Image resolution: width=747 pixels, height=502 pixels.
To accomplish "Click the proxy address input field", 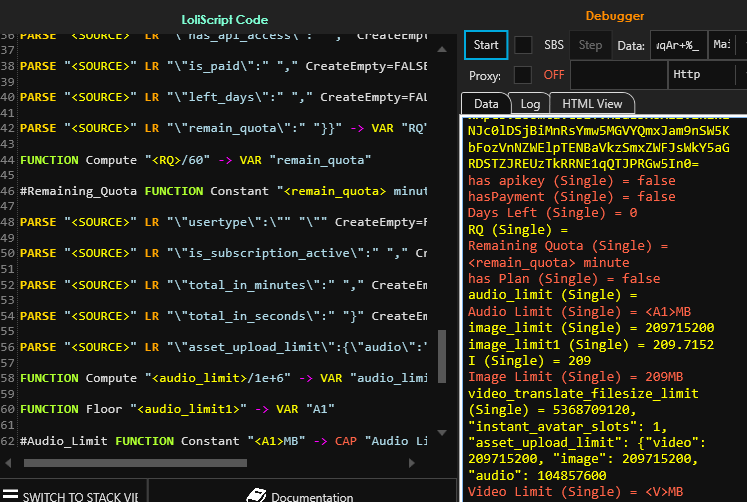I will (619, 75).
